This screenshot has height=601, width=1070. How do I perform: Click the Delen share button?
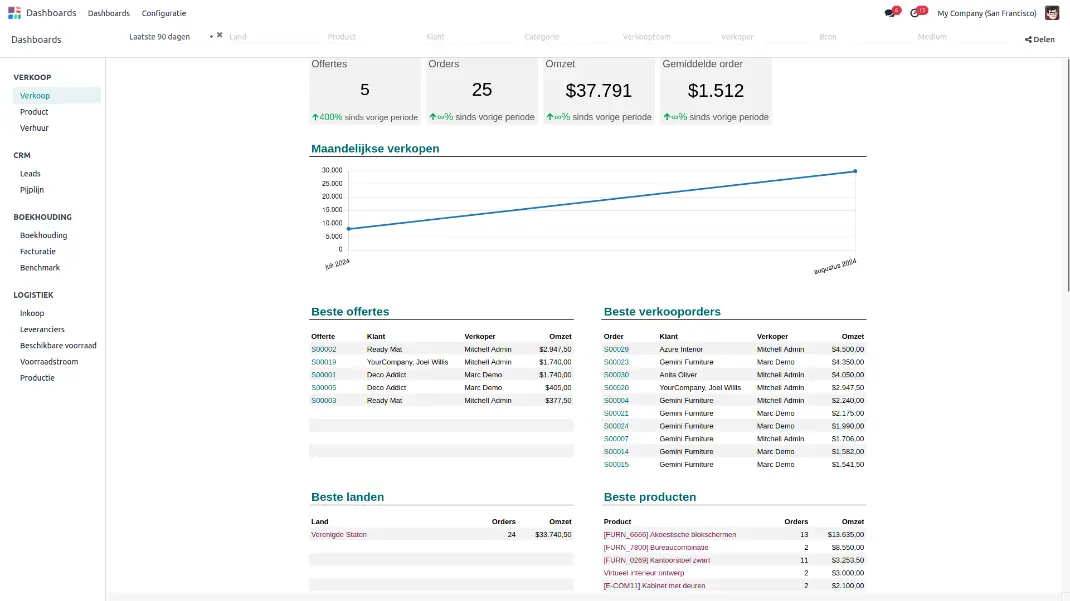pos(1039,40)
